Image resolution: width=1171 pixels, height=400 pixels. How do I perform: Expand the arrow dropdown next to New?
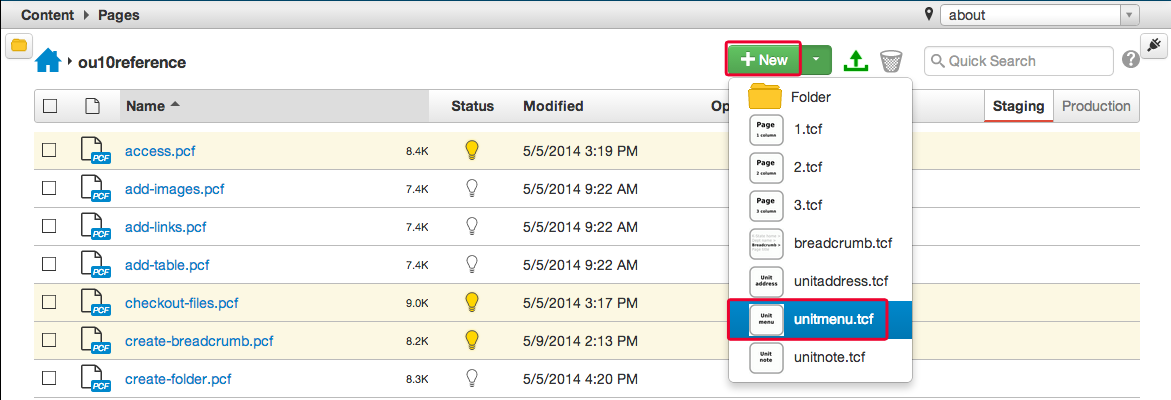pyautogui.click(x=816, y=60)
